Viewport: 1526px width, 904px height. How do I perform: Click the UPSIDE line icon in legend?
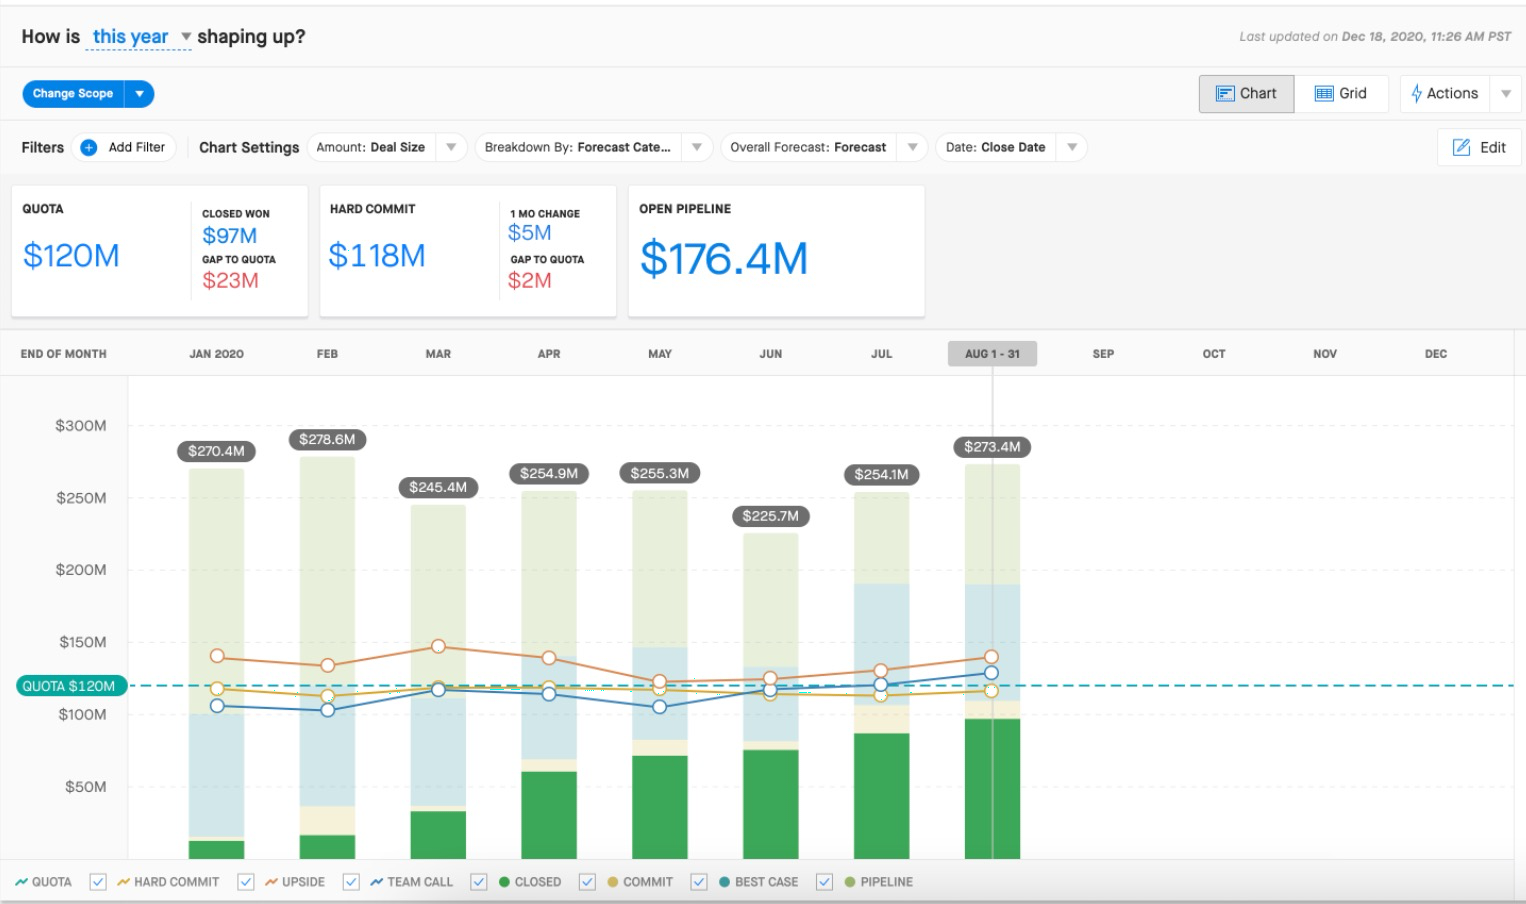tap(271, 882)
